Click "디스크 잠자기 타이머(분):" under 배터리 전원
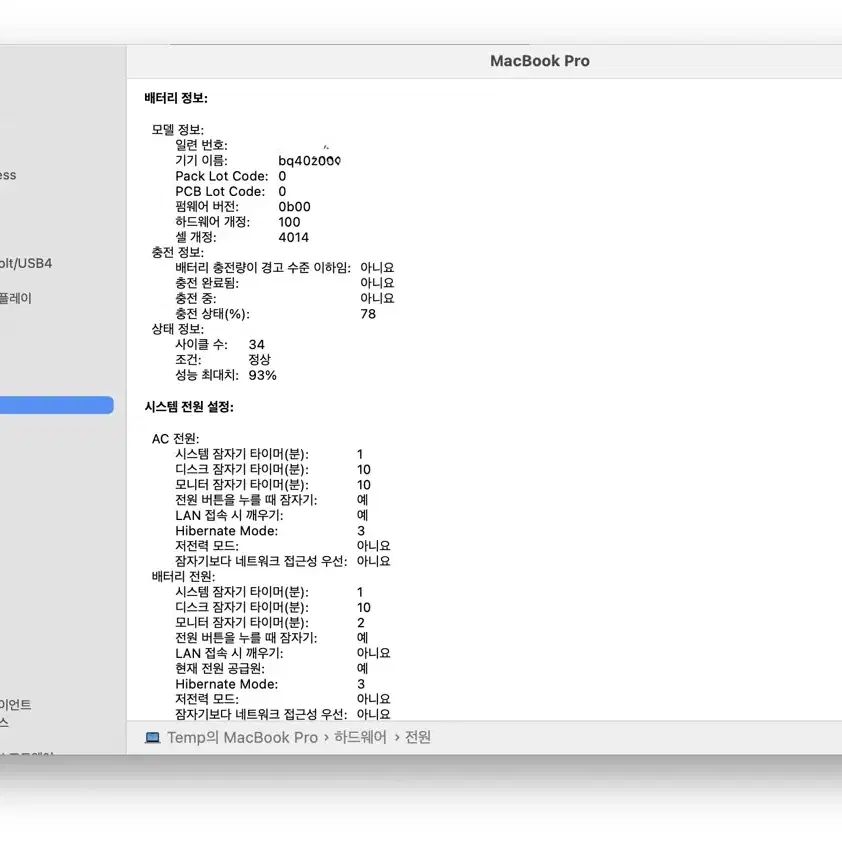This screenshot has width=842, height=842. (242, 607)
